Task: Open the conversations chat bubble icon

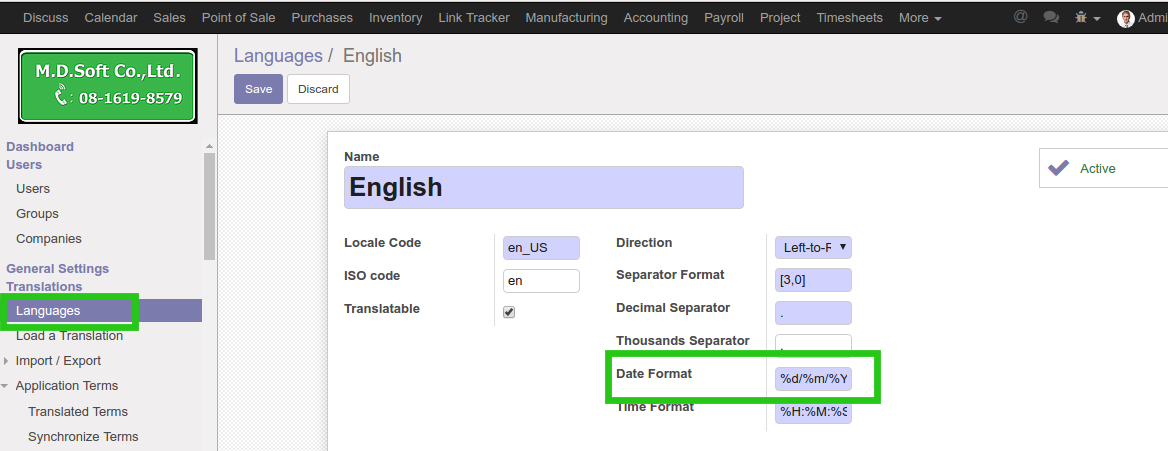Action: [x=1050, y=17]
